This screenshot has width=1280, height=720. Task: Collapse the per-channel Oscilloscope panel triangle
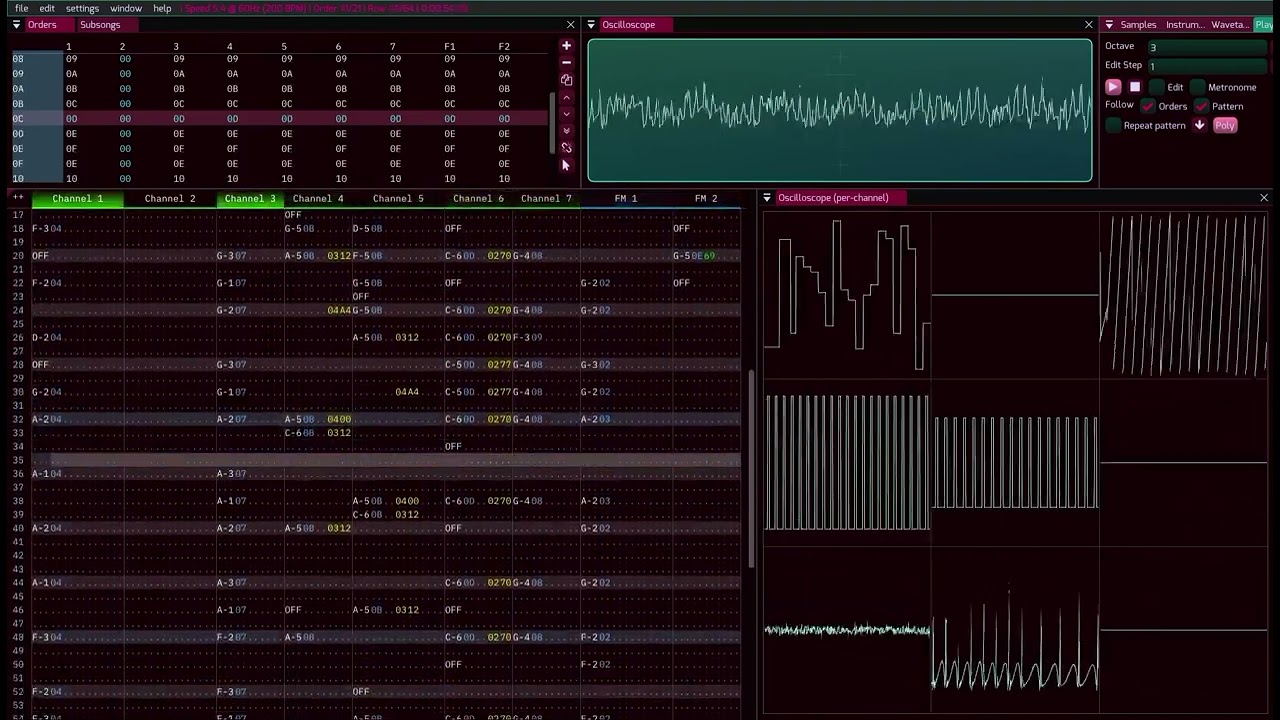767,198
